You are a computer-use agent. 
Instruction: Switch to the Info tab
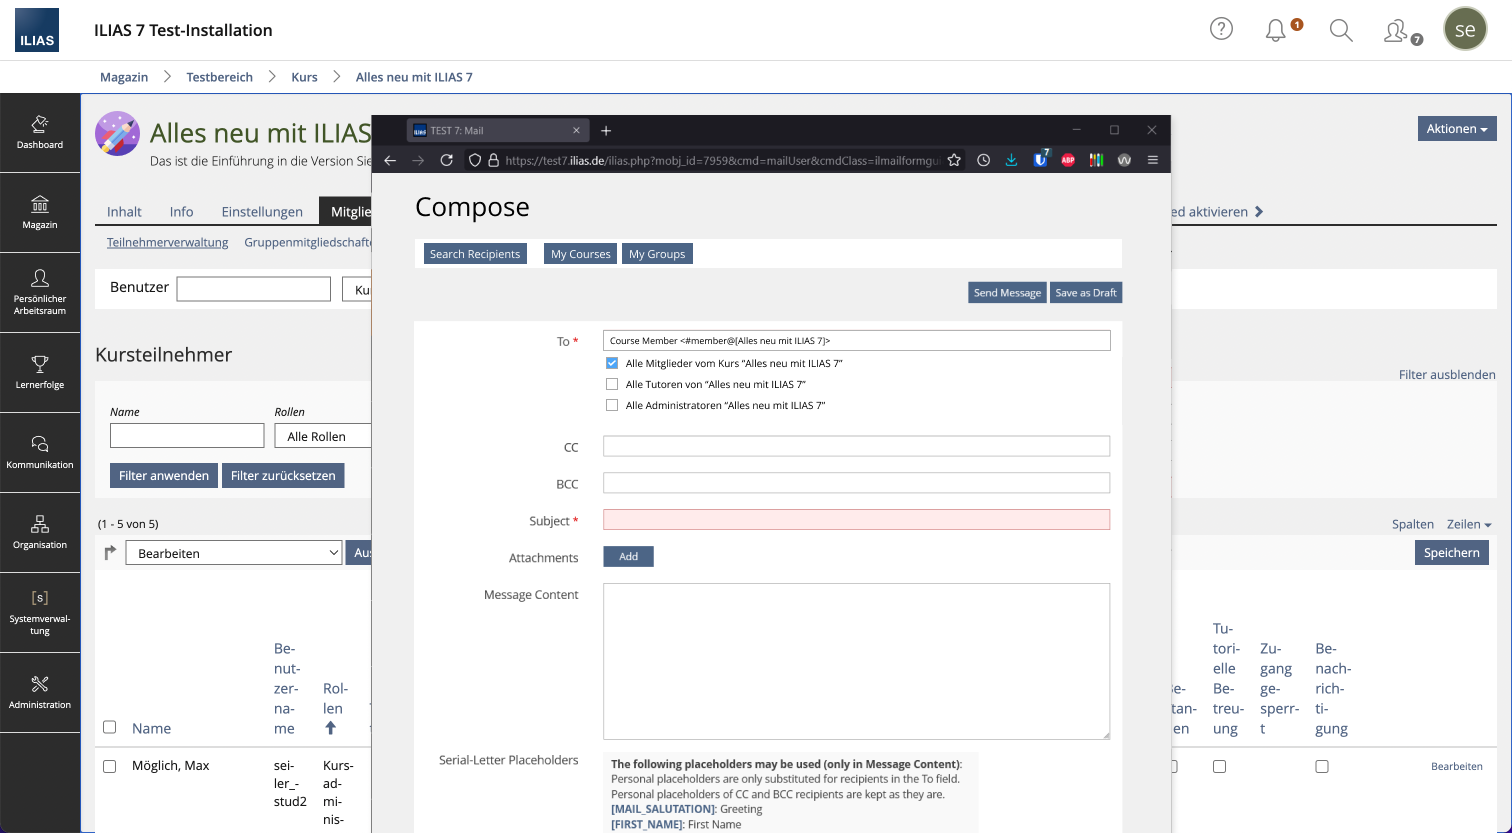click(x=181, y=212)
